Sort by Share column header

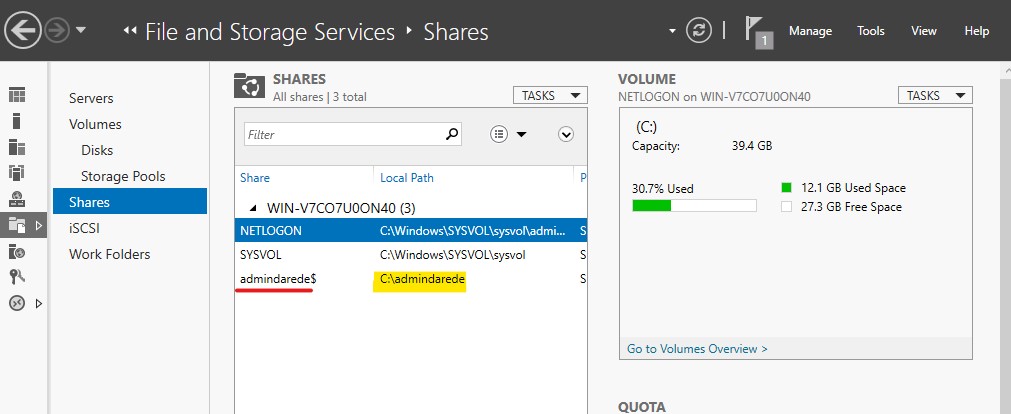pyautogui.click(x=255, y=178)
